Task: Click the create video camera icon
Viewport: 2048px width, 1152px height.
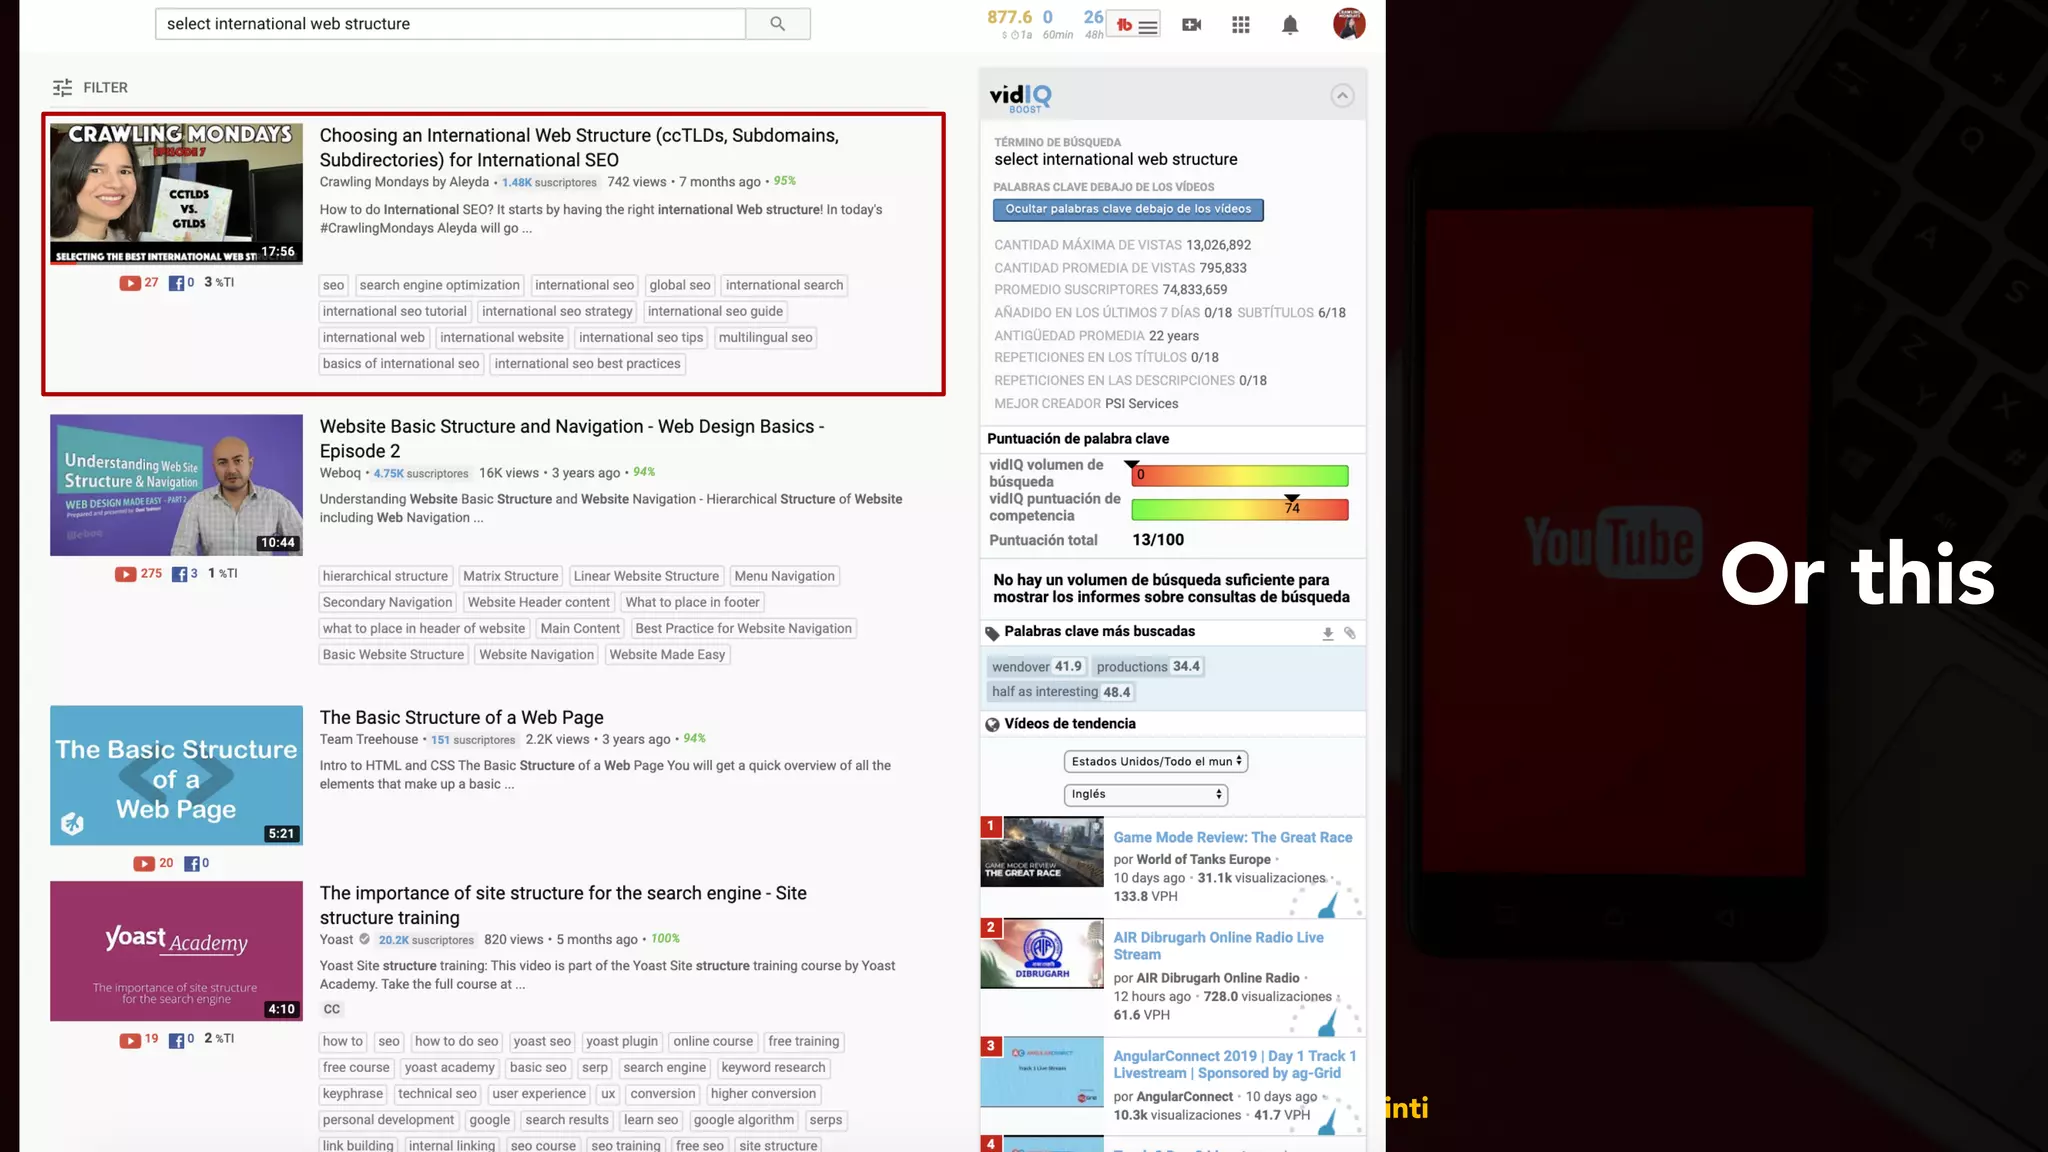Action: click(1191, 25)
